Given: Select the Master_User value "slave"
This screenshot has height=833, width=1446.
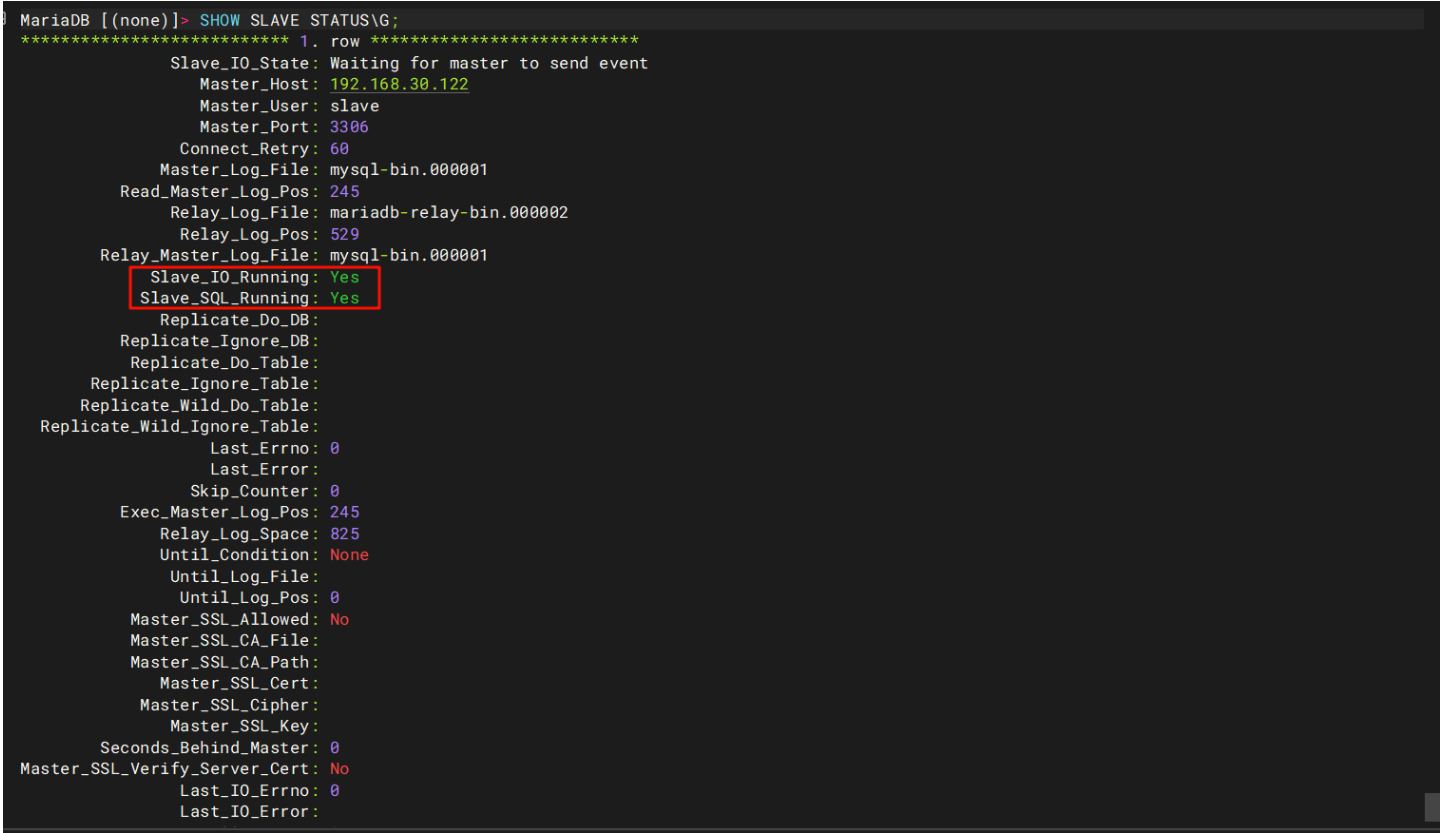Looking at the screenshot, I should coord(354,106).
